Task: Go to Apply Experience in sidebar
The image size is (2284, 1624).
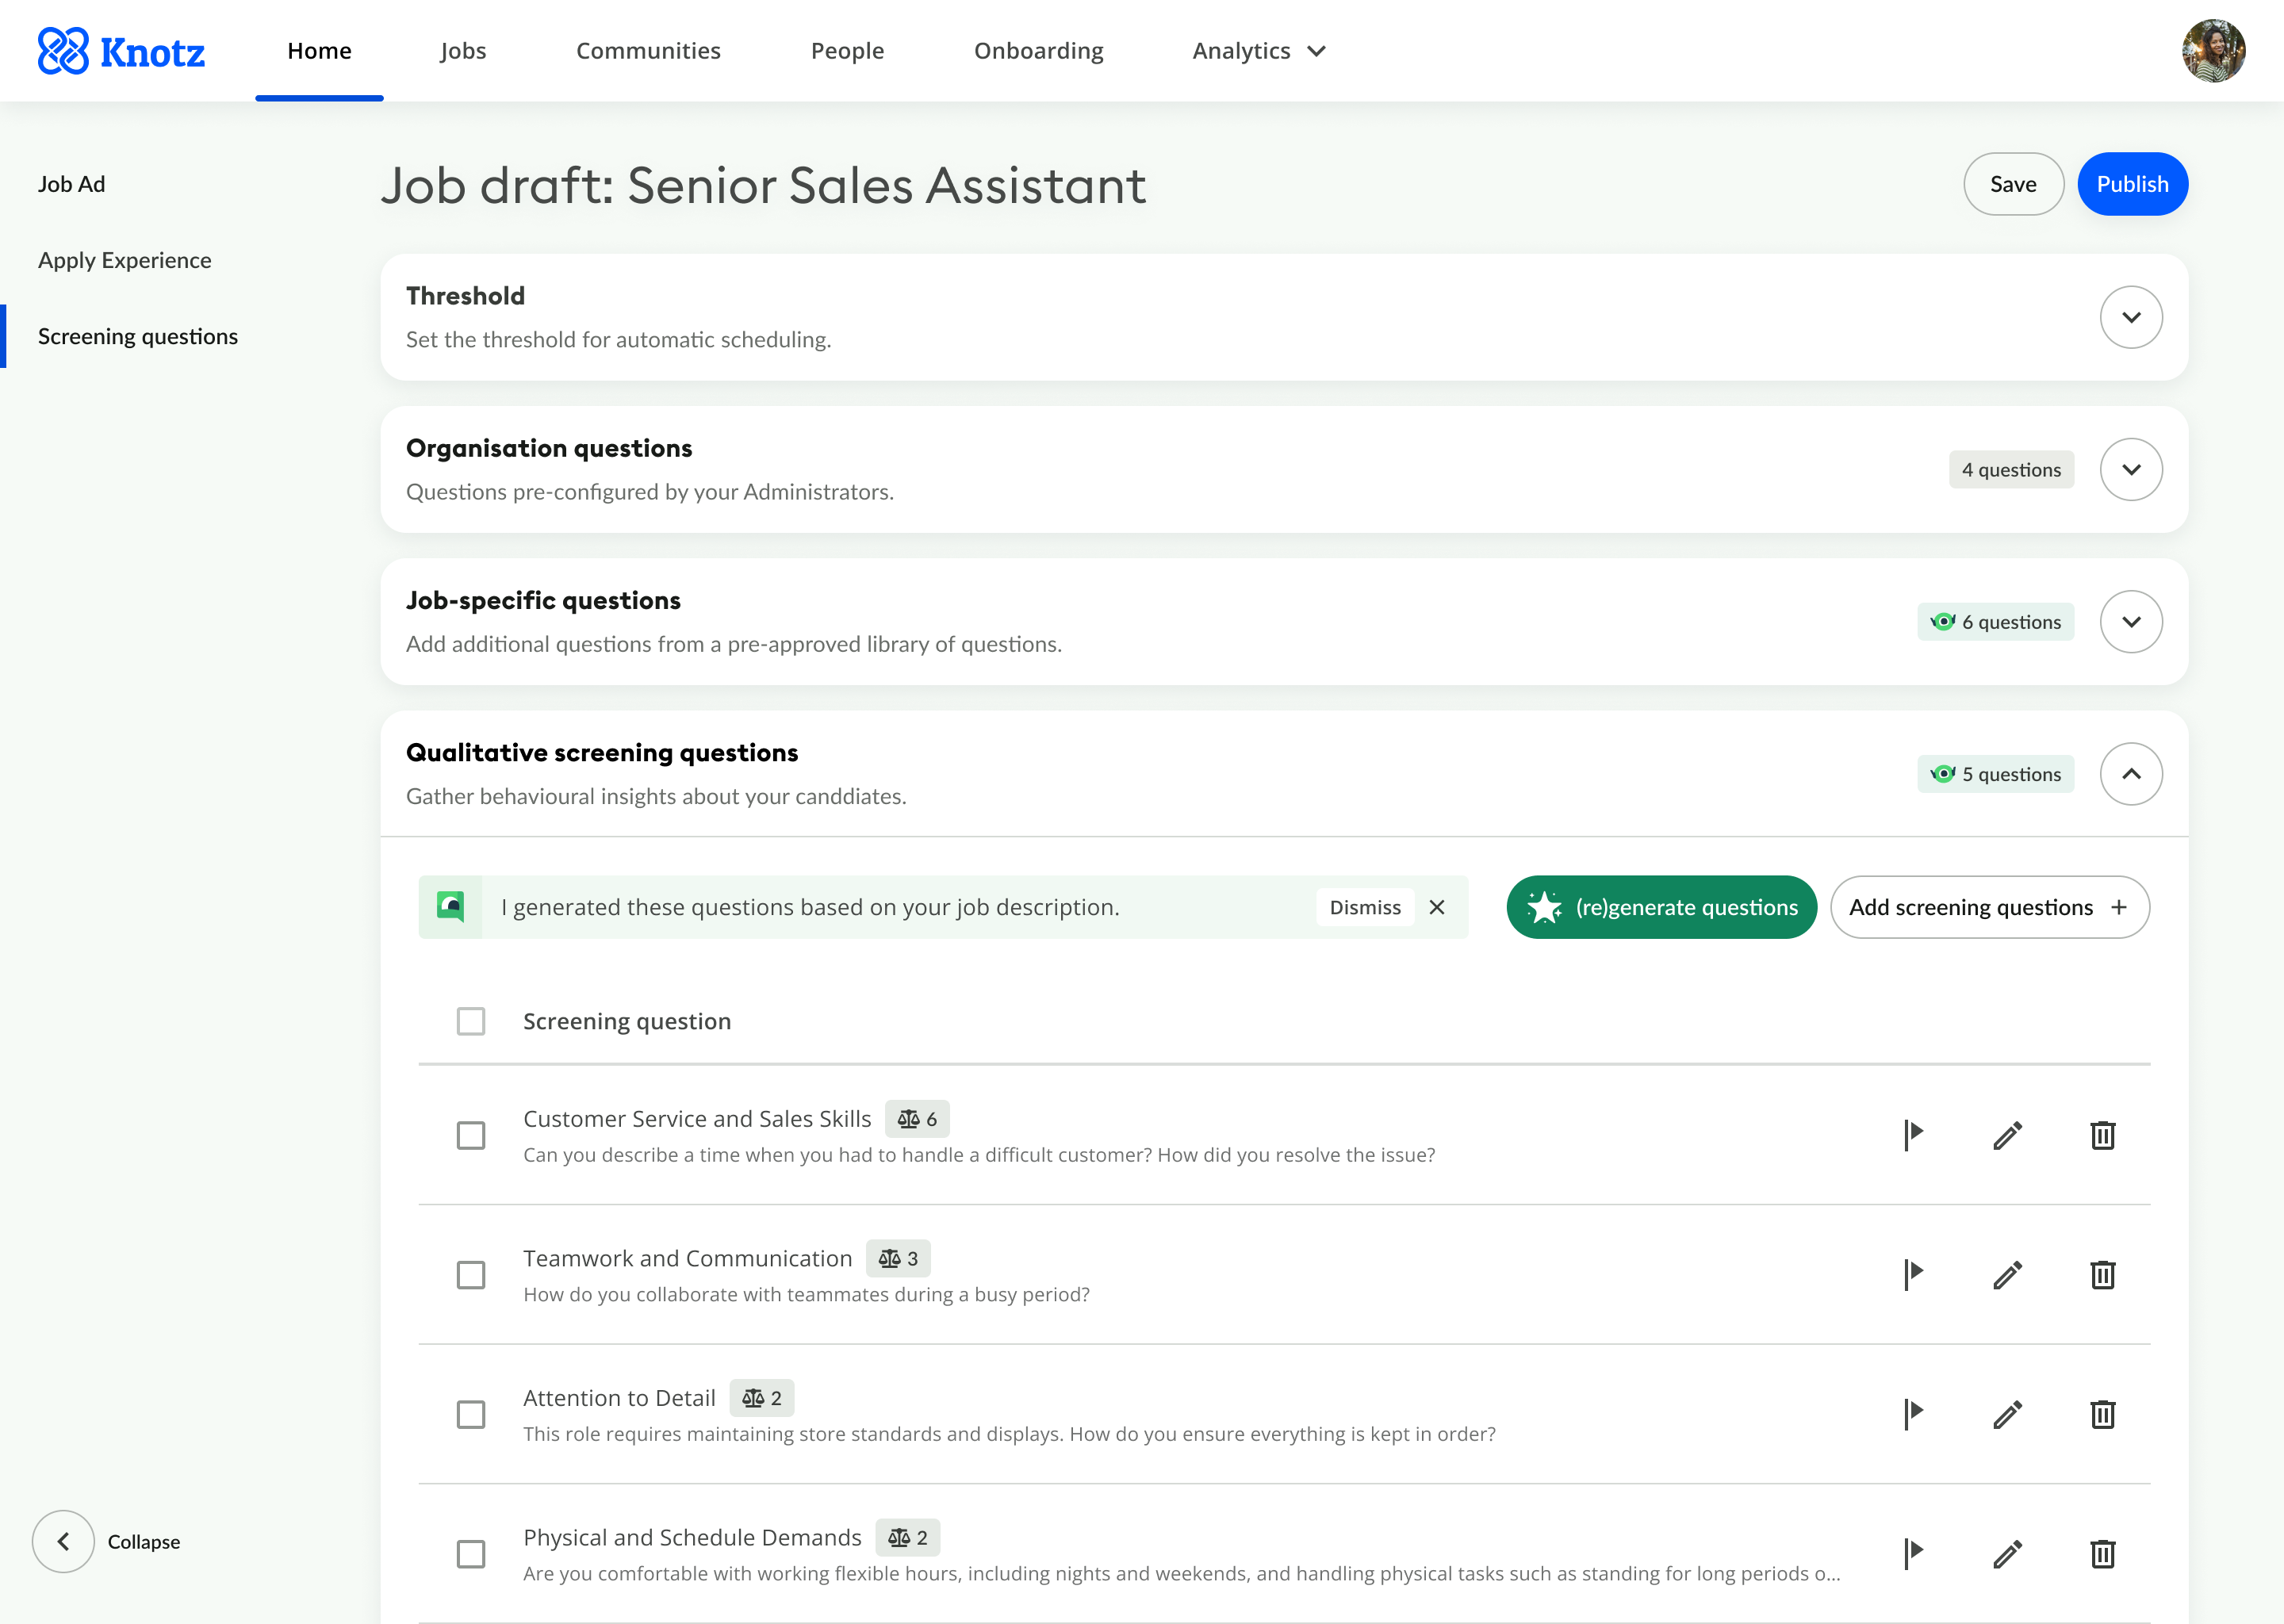Action: 125,260
